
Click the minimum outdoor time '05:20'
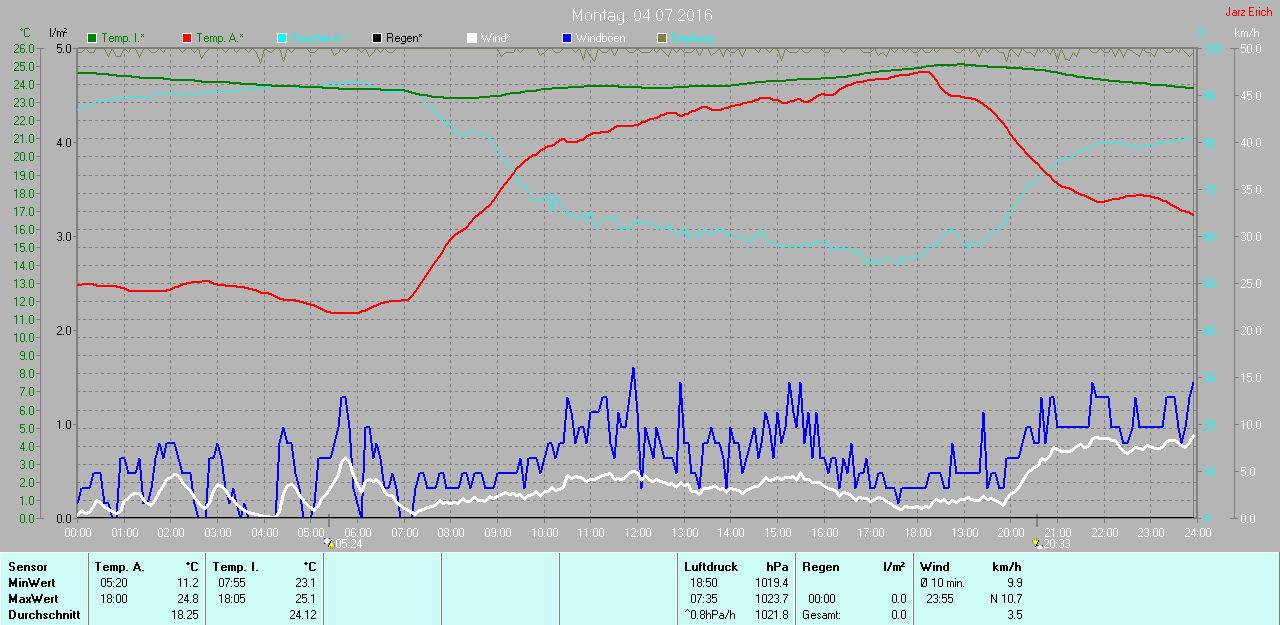[x=114, y=583]
